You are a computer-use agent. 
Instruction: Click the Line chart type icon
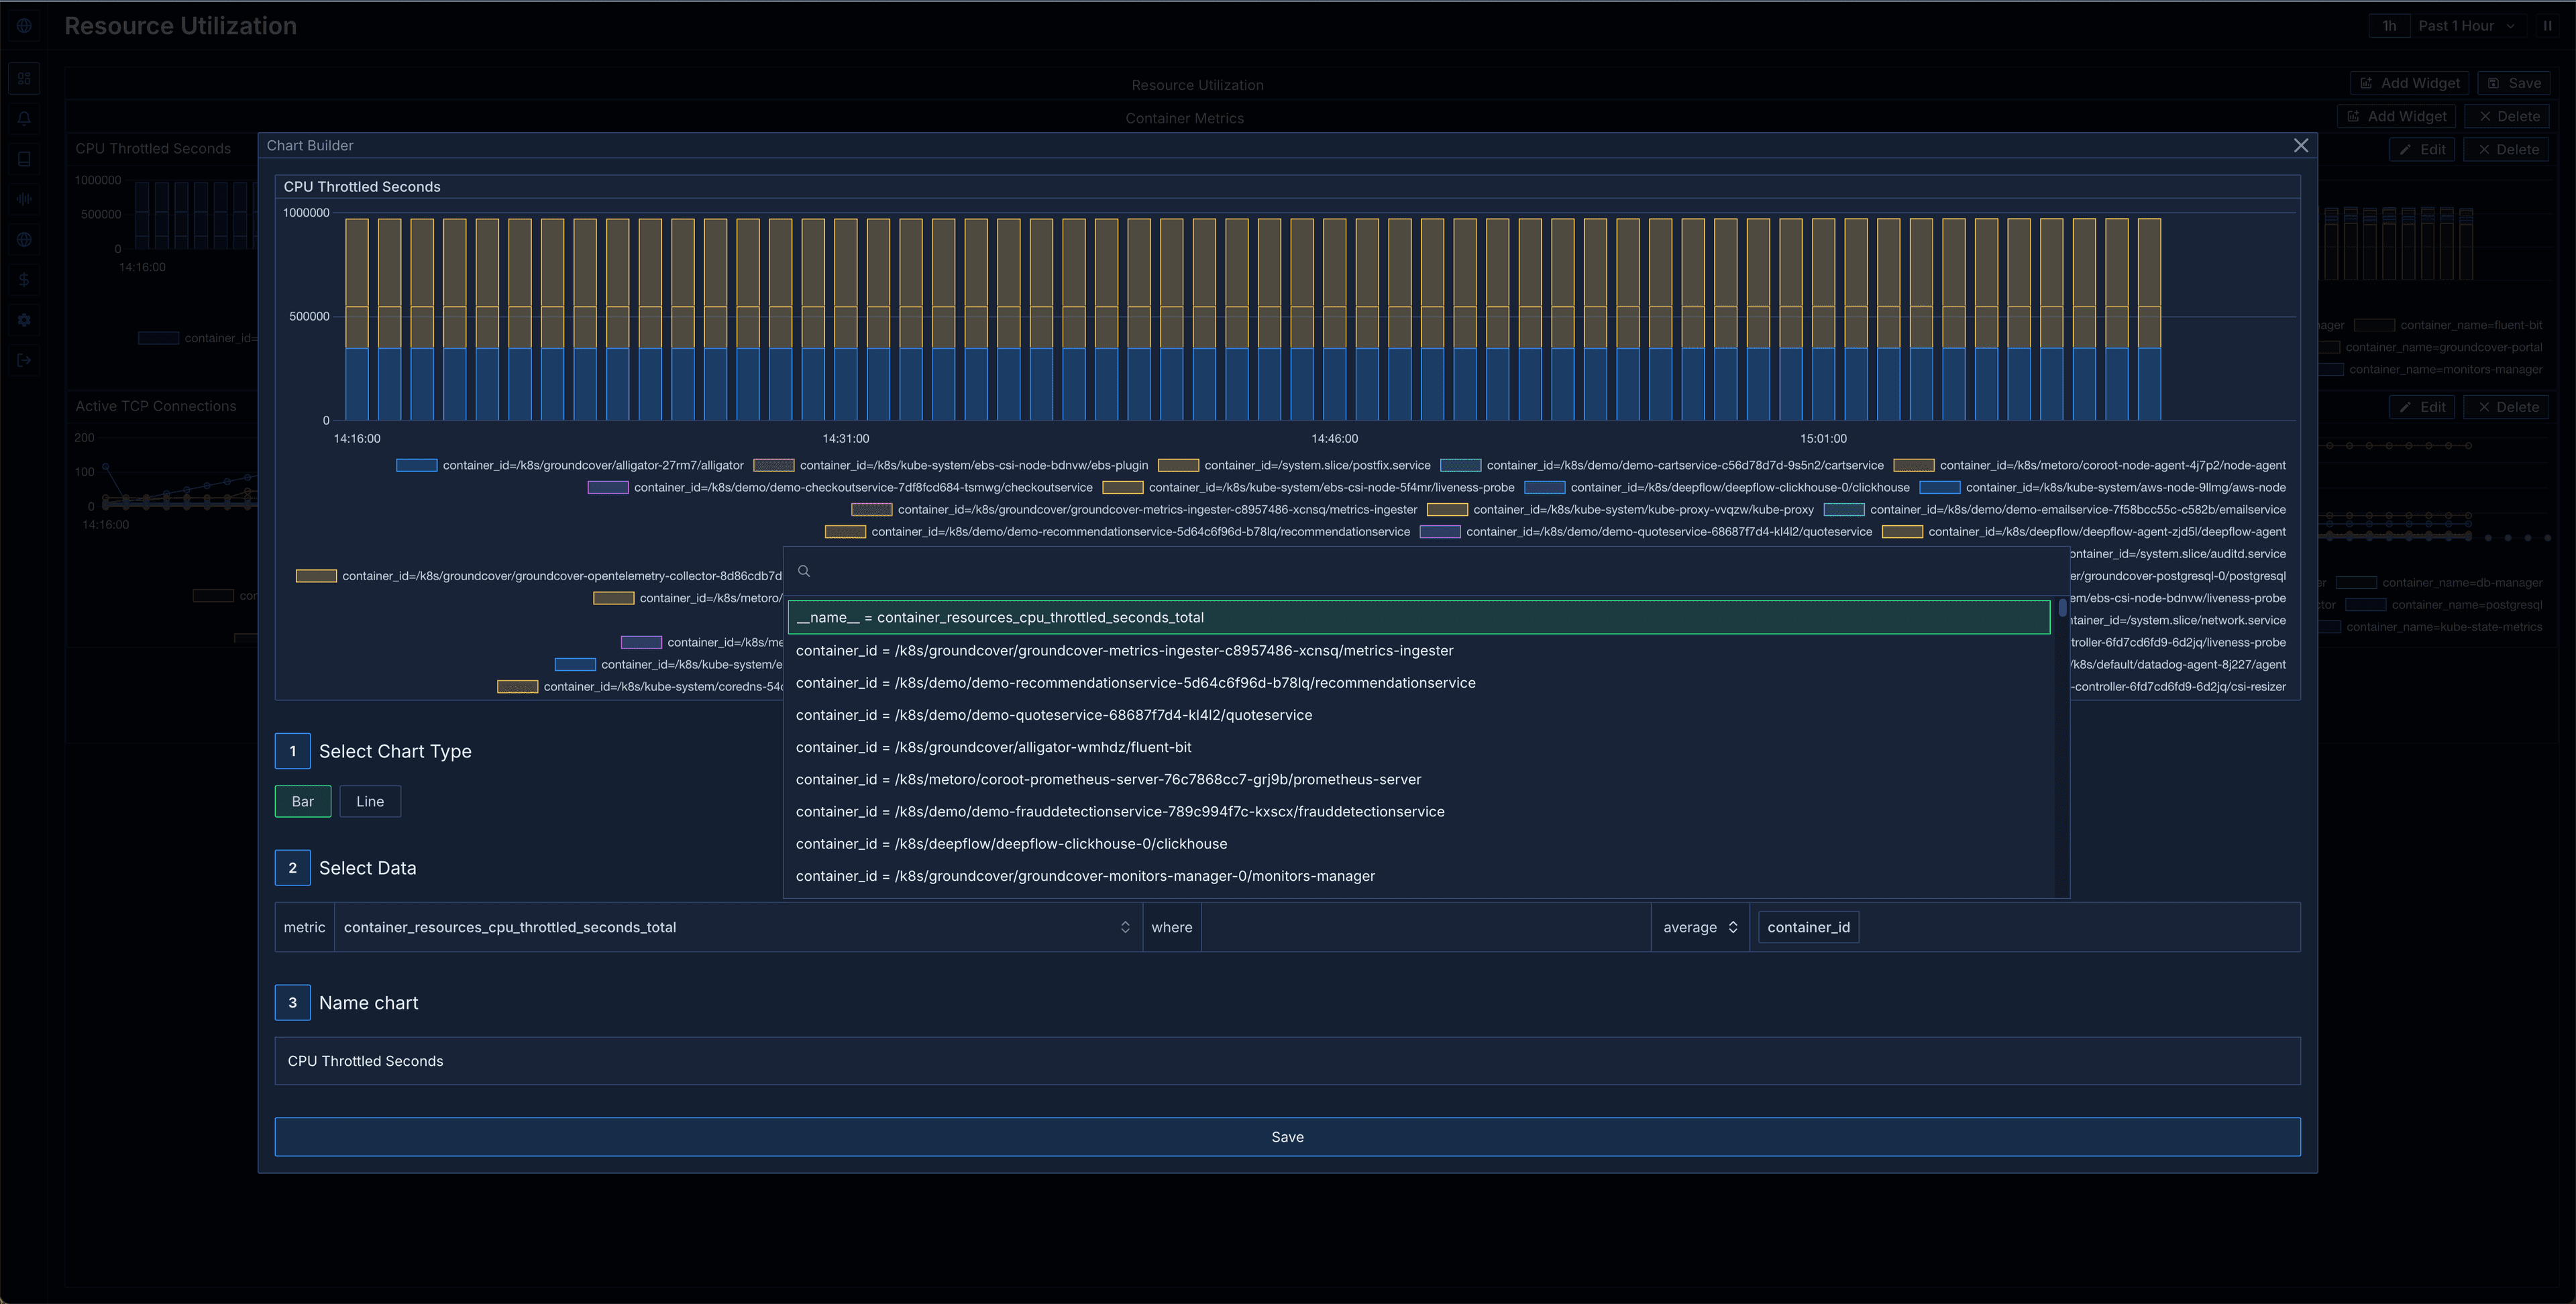click(369, 802)
